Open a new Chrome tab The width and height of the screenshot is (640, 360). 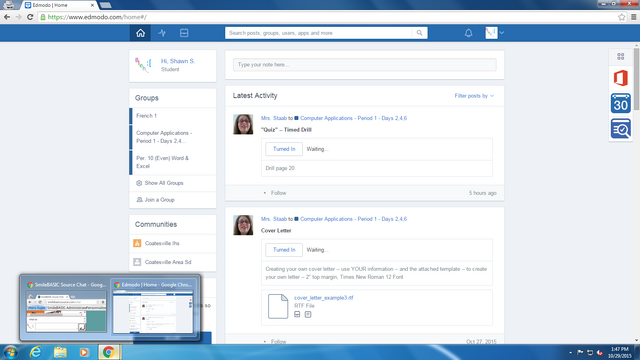[106, 5]
